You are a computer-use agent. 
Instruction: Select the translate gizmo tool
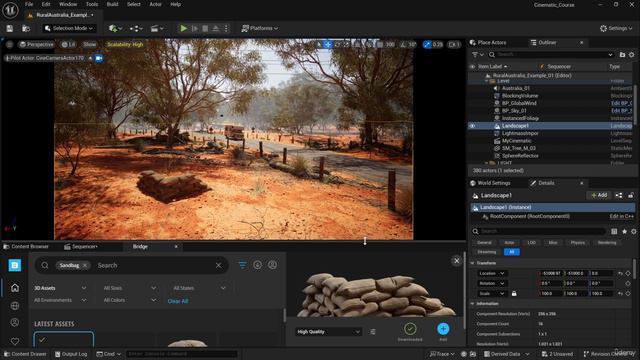pyautogui.click(x=328, y=44)
